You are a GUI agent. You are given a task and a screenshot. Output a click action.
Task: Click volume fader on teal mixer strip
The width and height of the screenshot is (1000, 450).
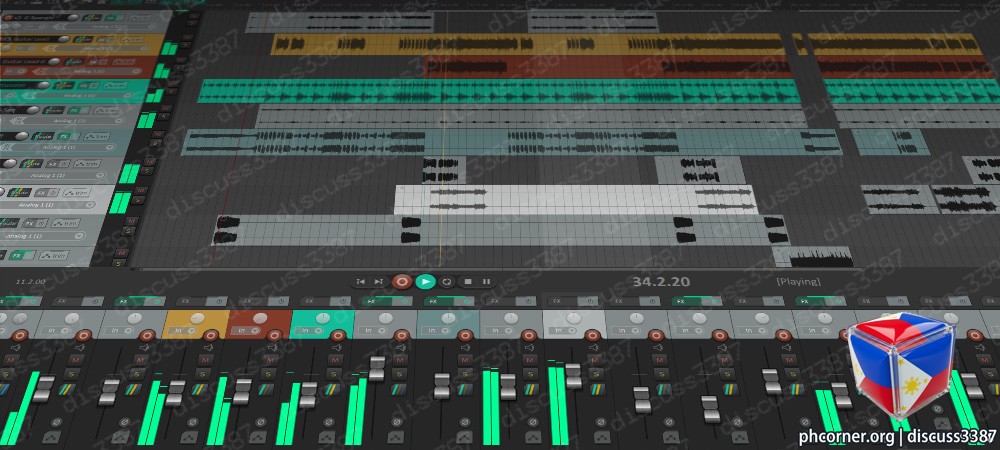(308, 395)
